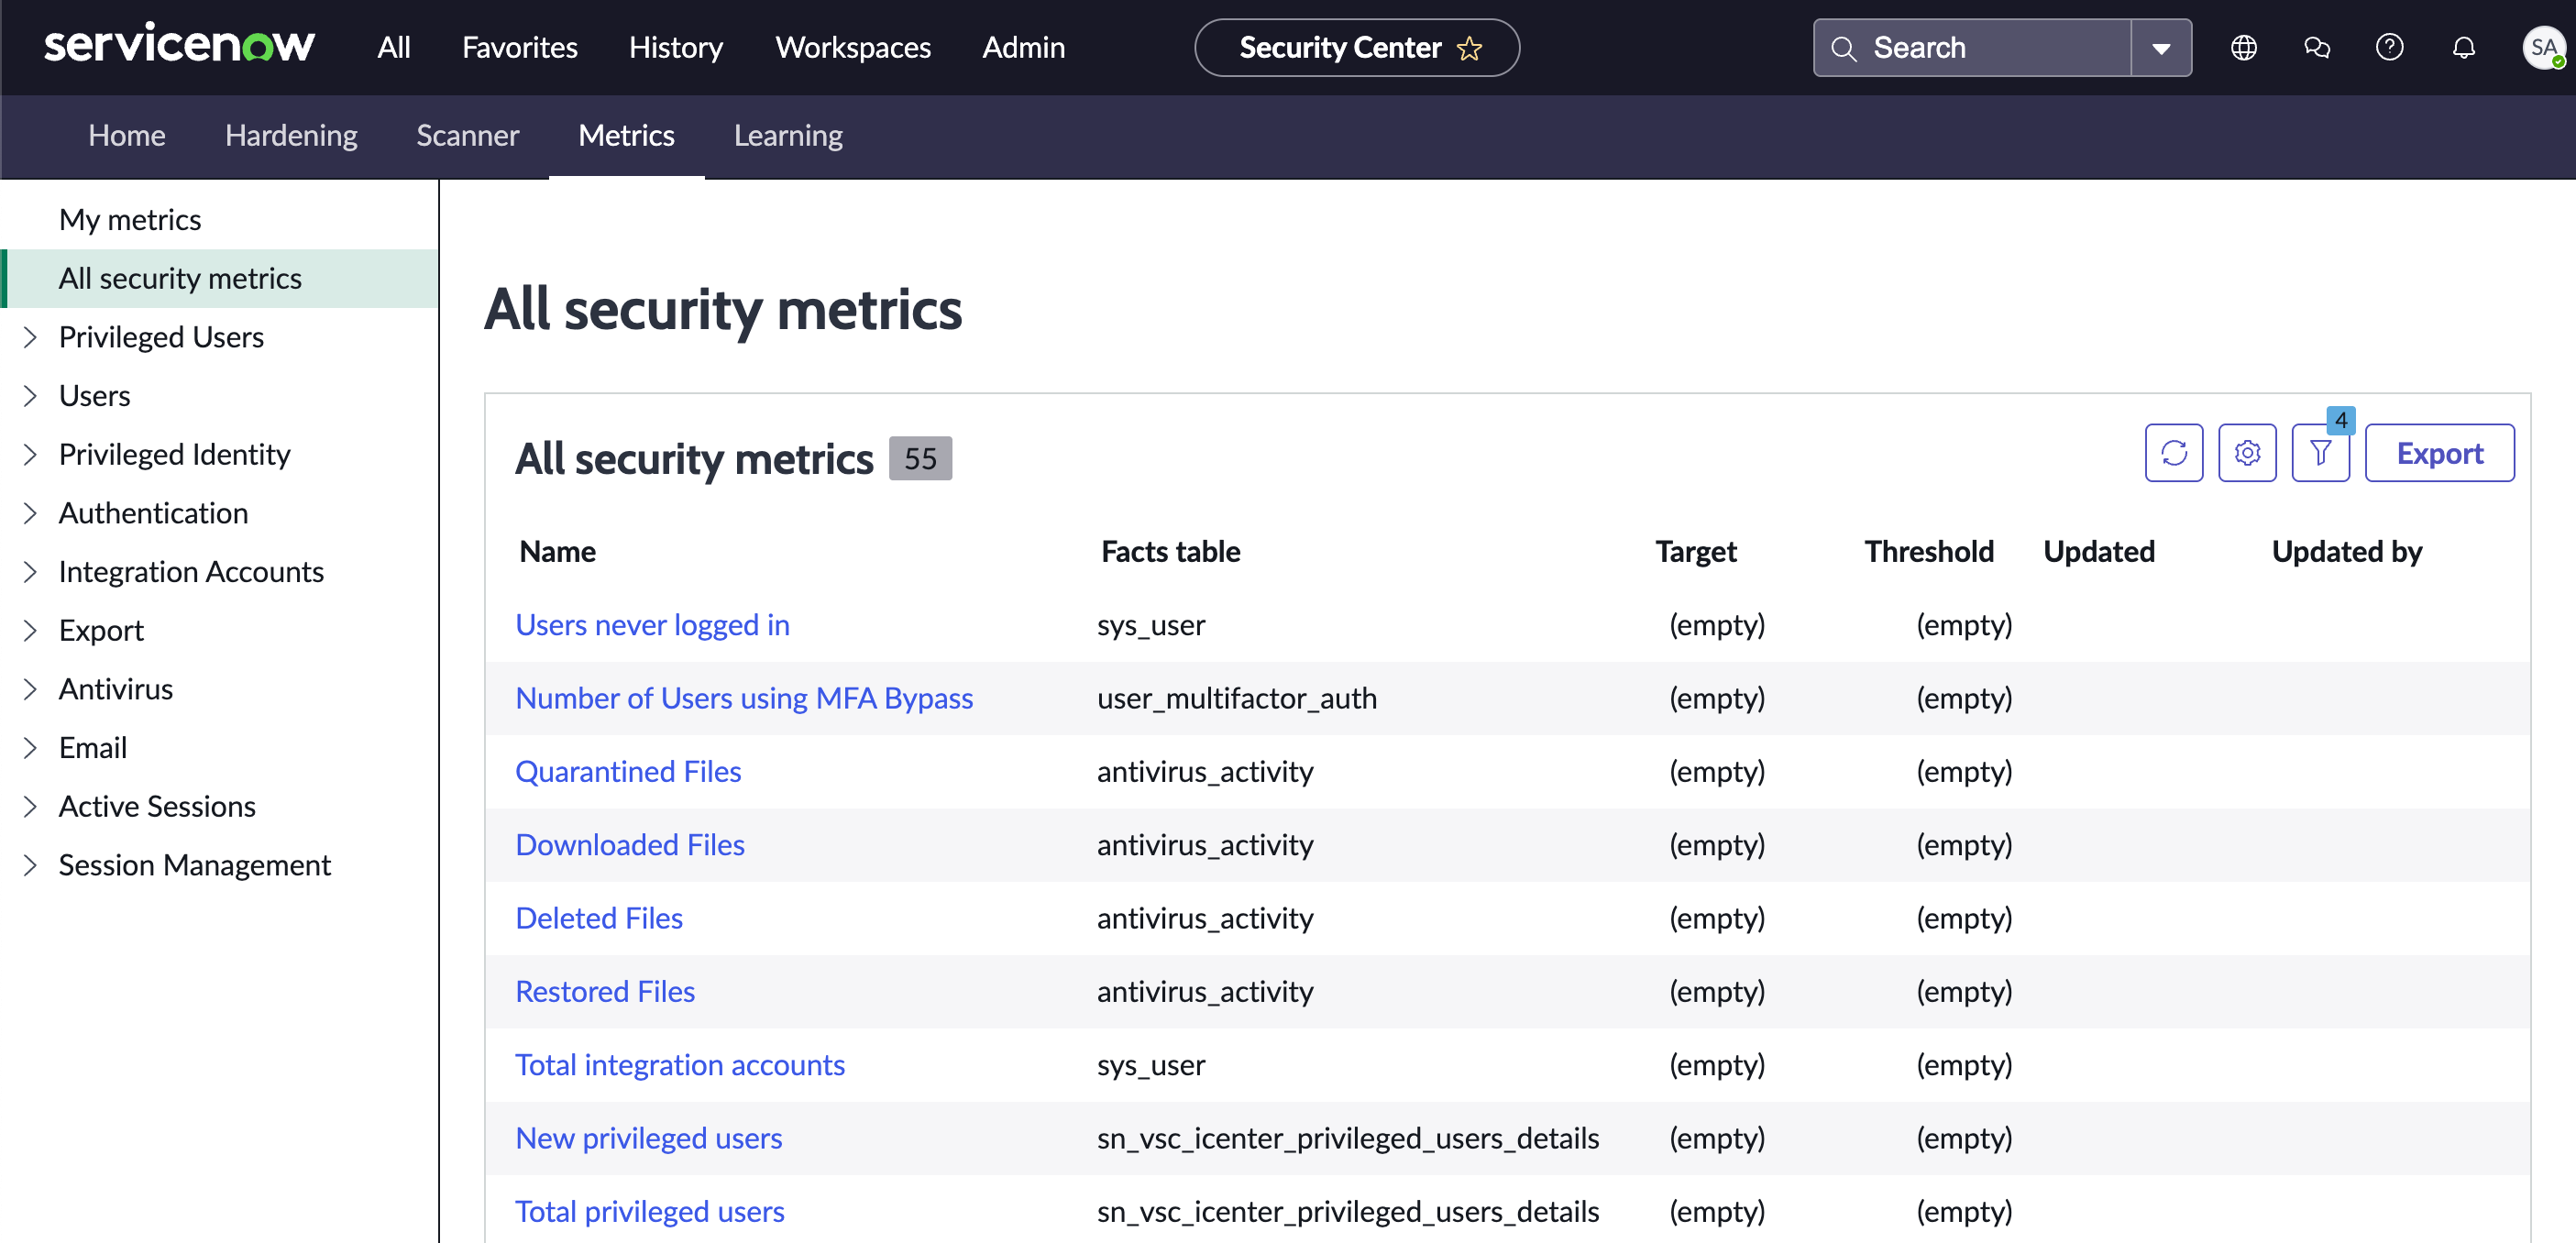Expand the Session Management category
The image size is (2576, 1243).
pyautogui.click(x=30, y=865)
